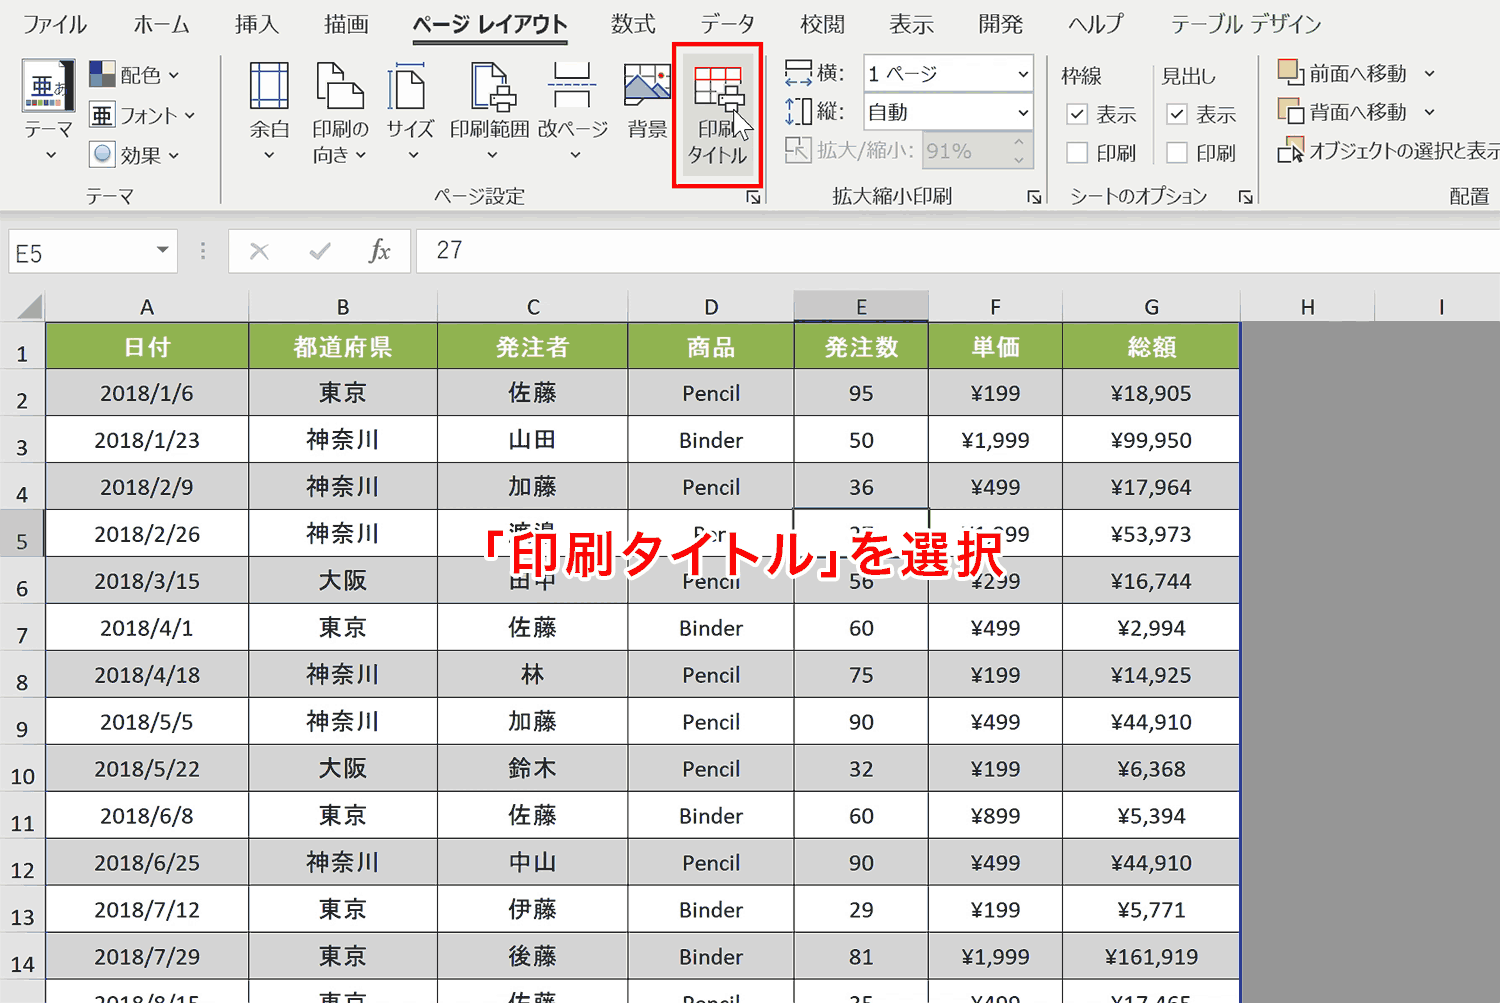The image size is (1500, 1003).
Task: Open the 拡大縮小印刷 dialog launcher
Action: (1034, 198)
